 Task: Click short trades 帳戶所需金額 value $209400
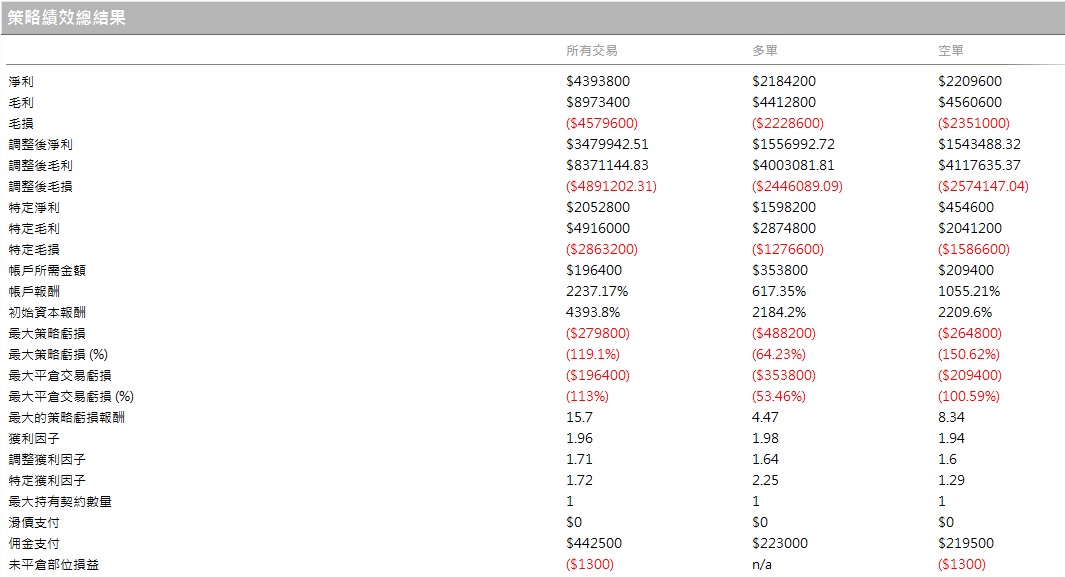(966, 271)
